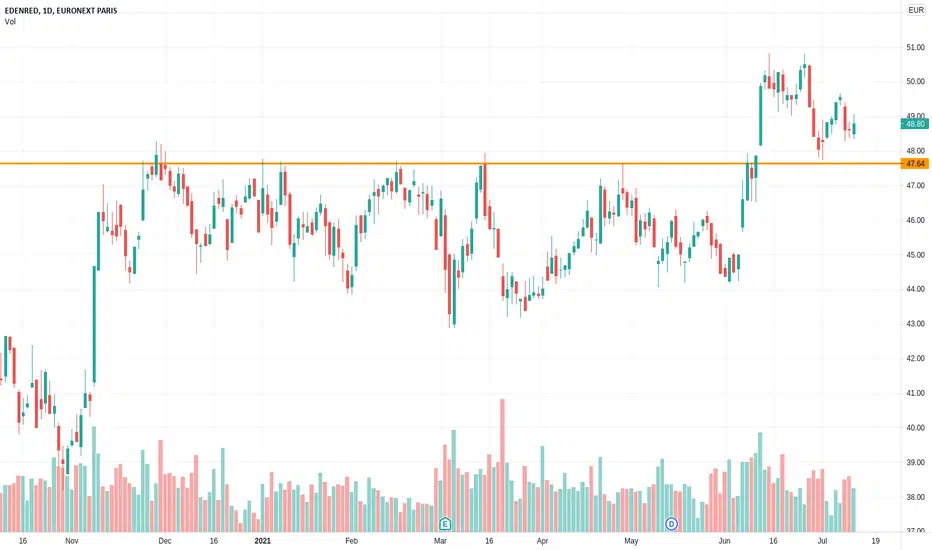
Task: Click the tallest red volume bar in March
Action: coord(502,465)
